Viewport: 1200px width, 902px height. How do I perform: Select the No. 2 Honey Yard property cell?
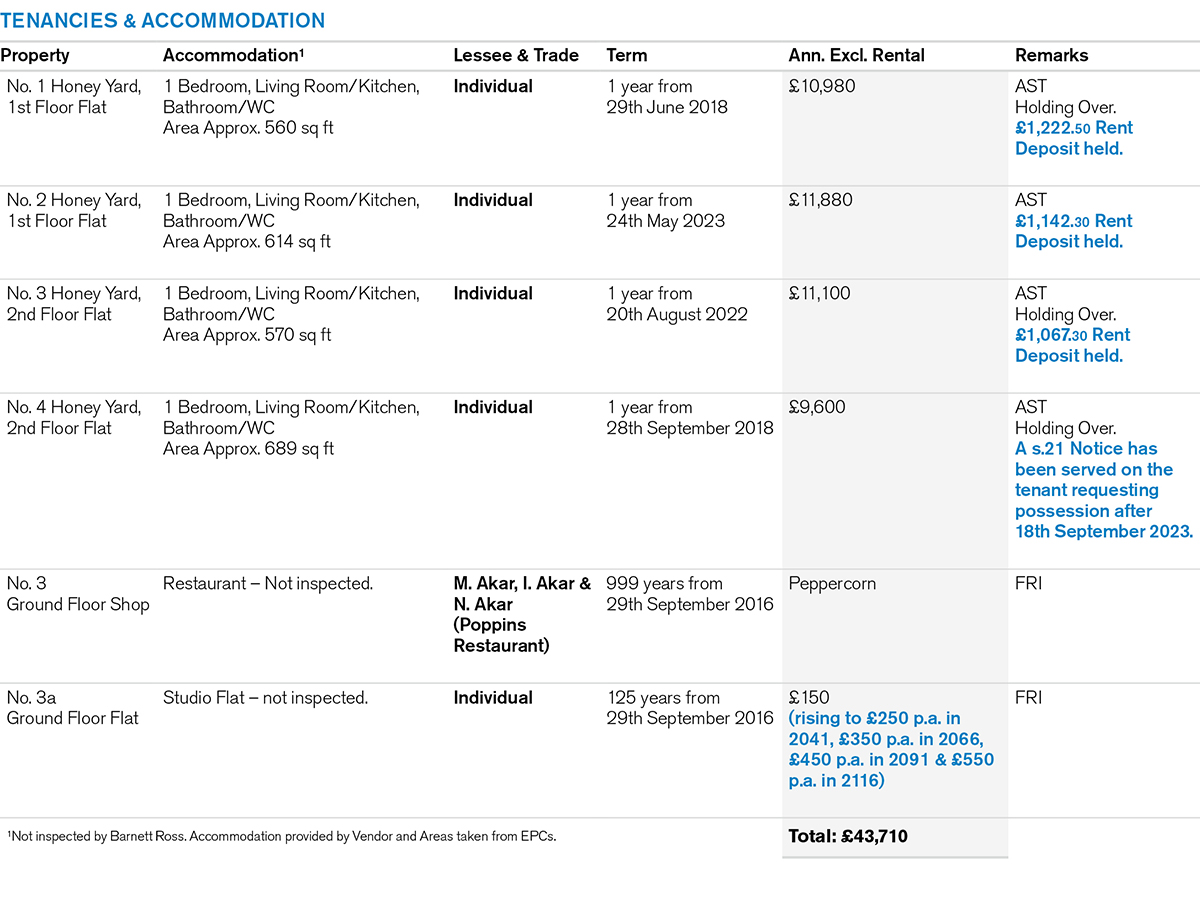coord(74,211)
